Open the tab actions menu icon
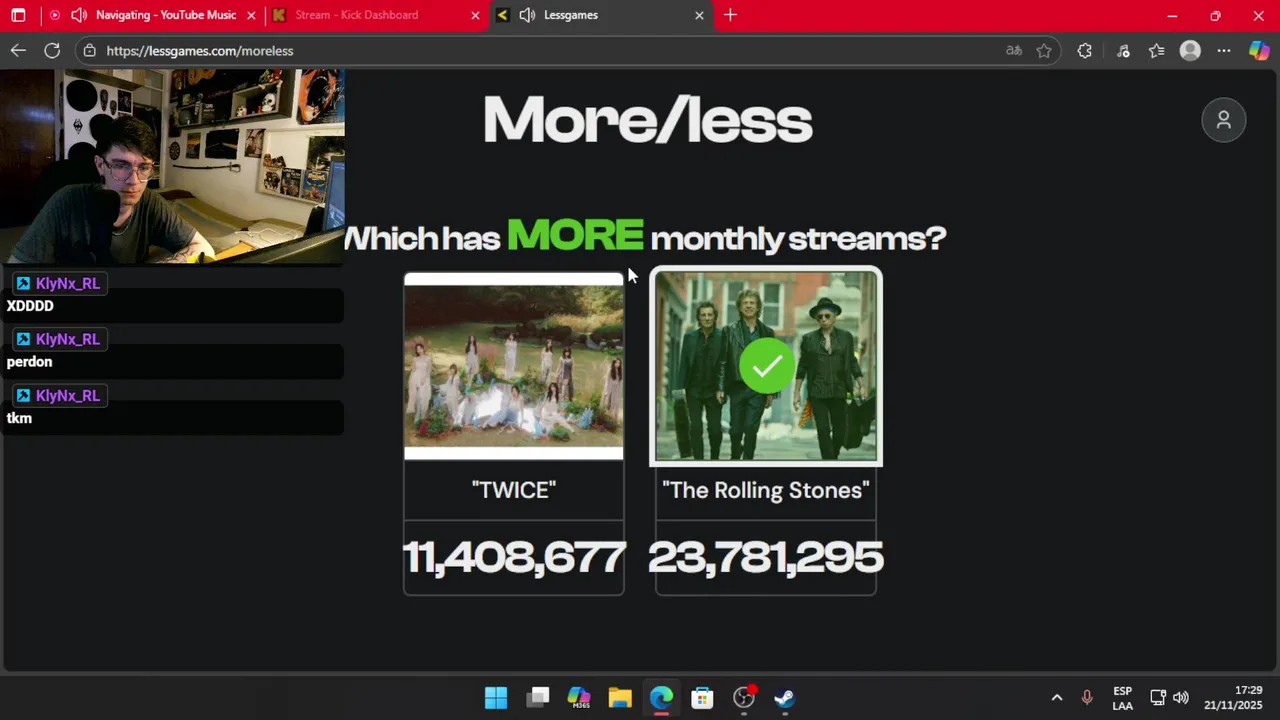The height and width of the screenshot is (720, 1280). (x=18, y=15)
